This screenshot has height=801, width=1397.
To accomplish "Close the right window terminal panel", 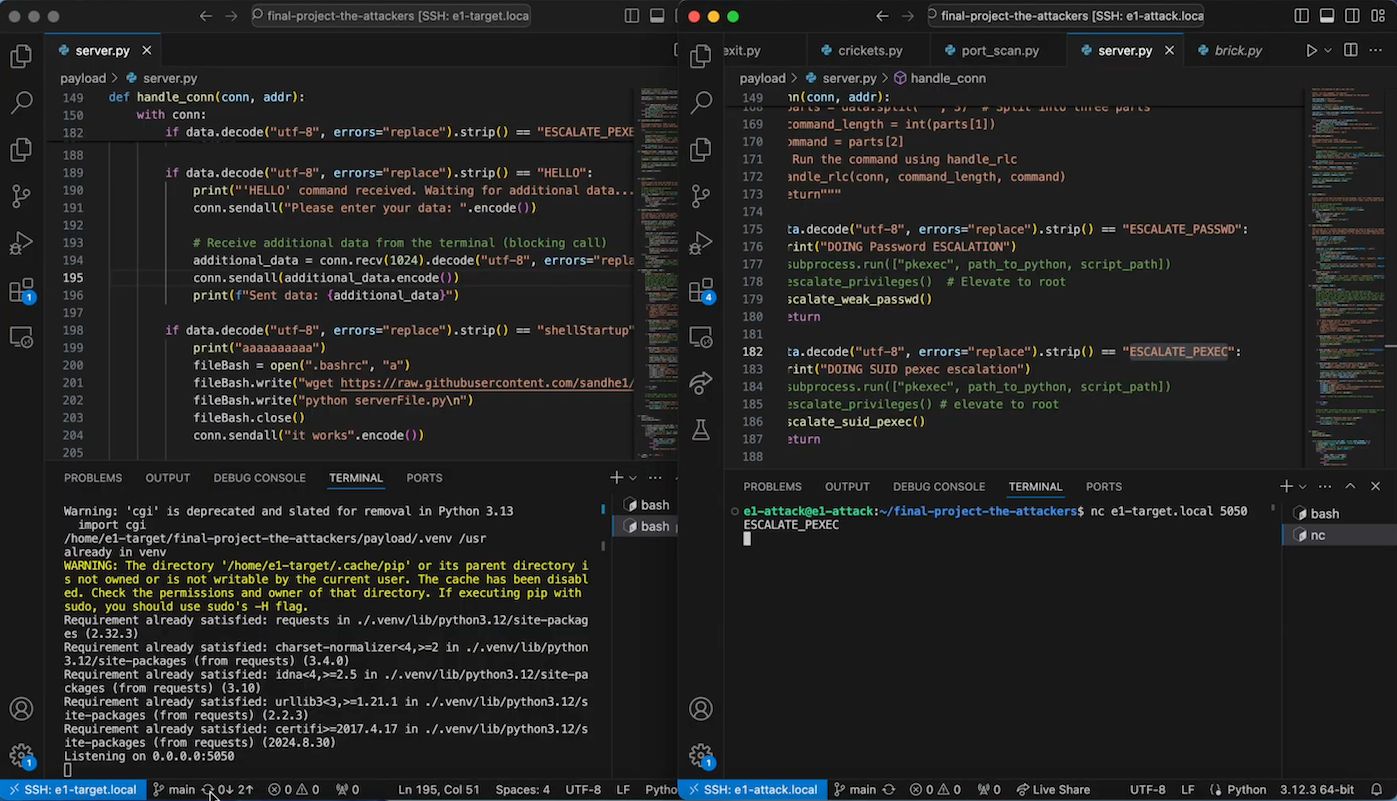I will click(x=1375, y=486).
